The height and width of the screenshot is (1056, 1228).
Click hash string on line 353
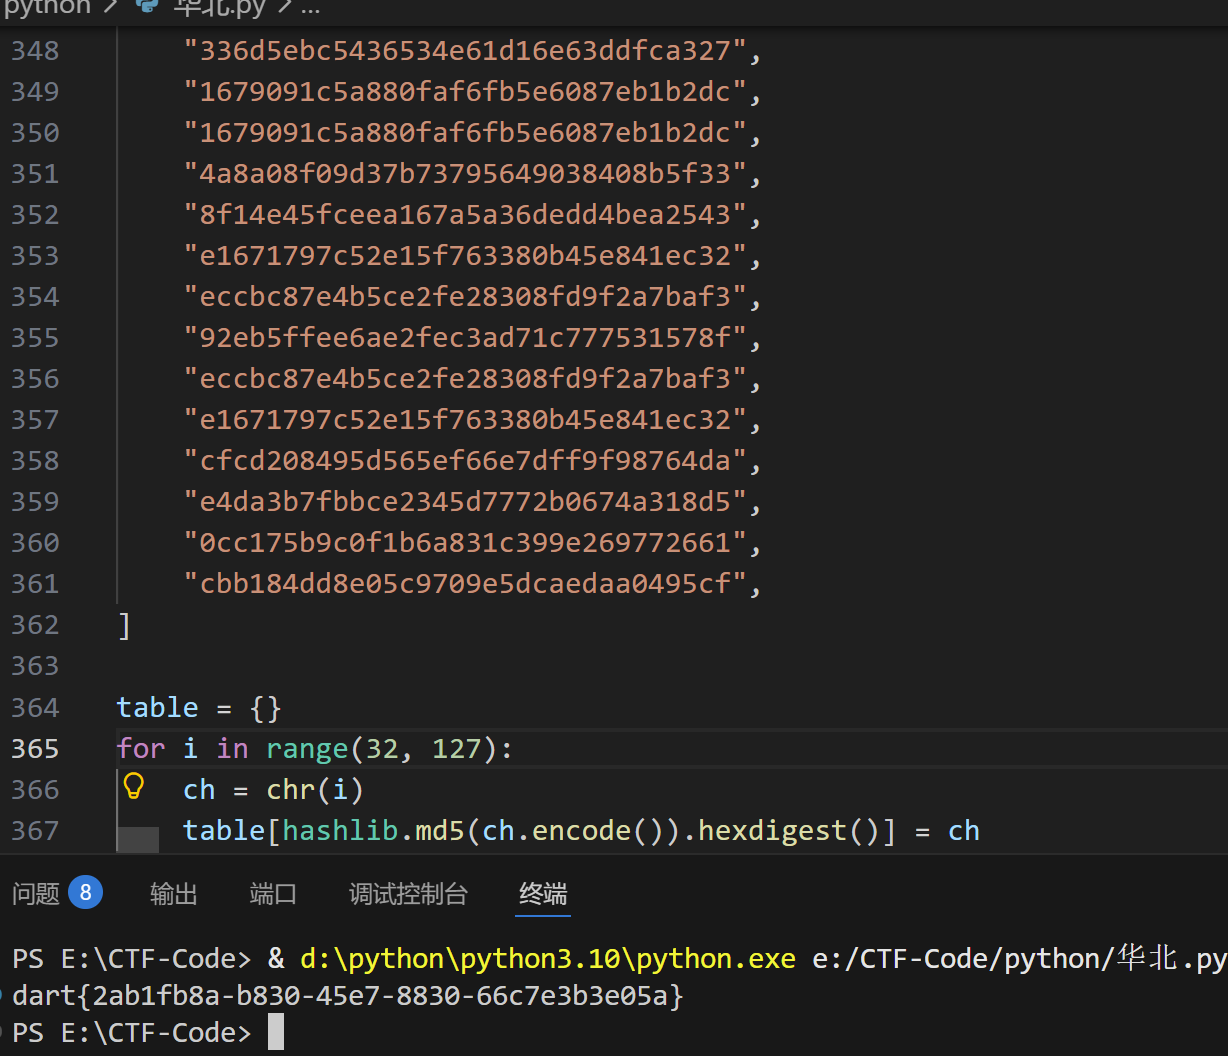coord(465,255)
